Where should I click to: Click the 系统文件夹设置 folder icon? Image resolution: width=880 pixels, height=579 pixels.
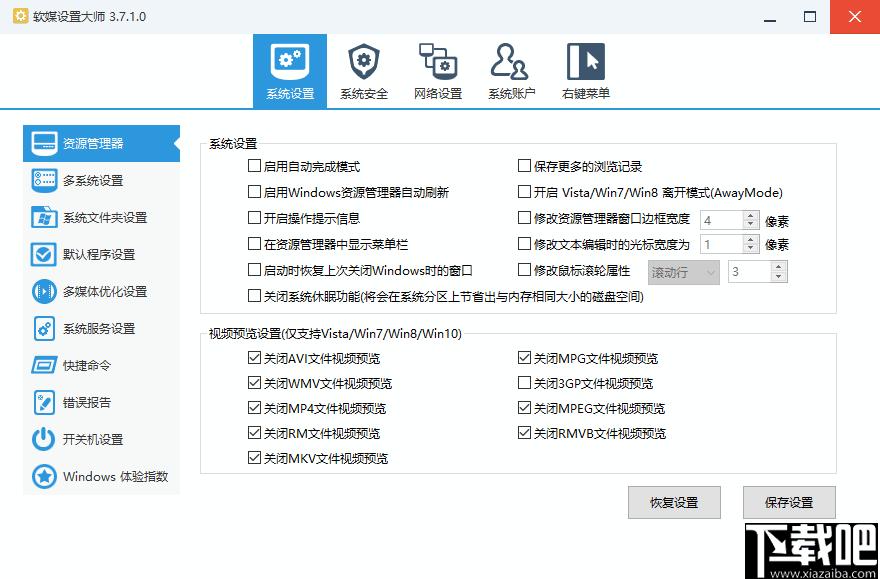[x=44, y=218]
